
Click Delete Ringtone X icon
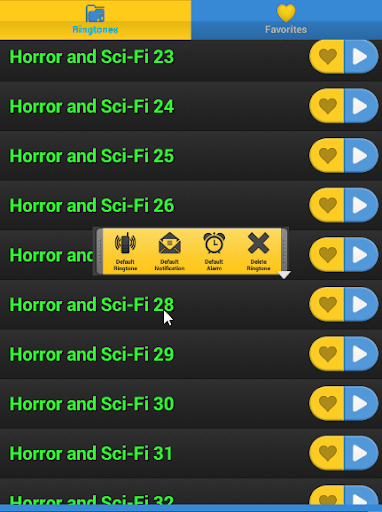pos(258,252)
